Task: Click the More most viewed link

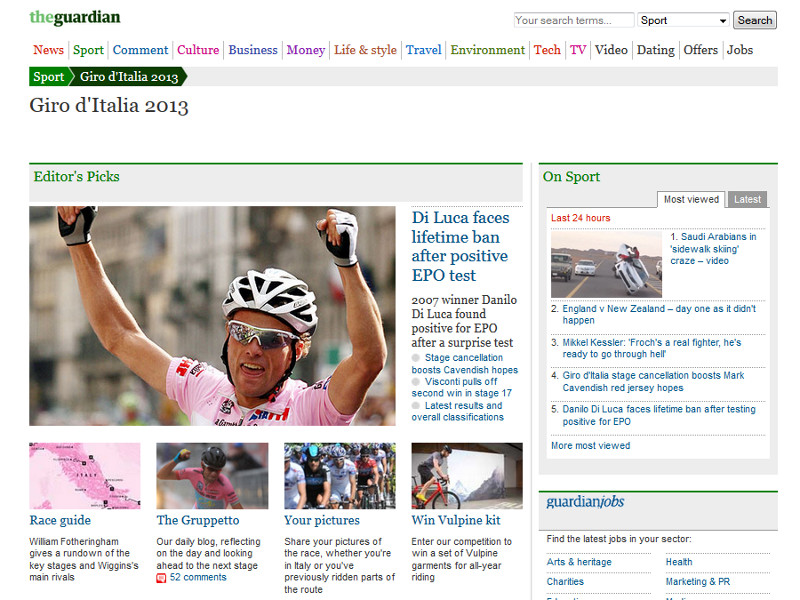Action: [x=590, y=445]
